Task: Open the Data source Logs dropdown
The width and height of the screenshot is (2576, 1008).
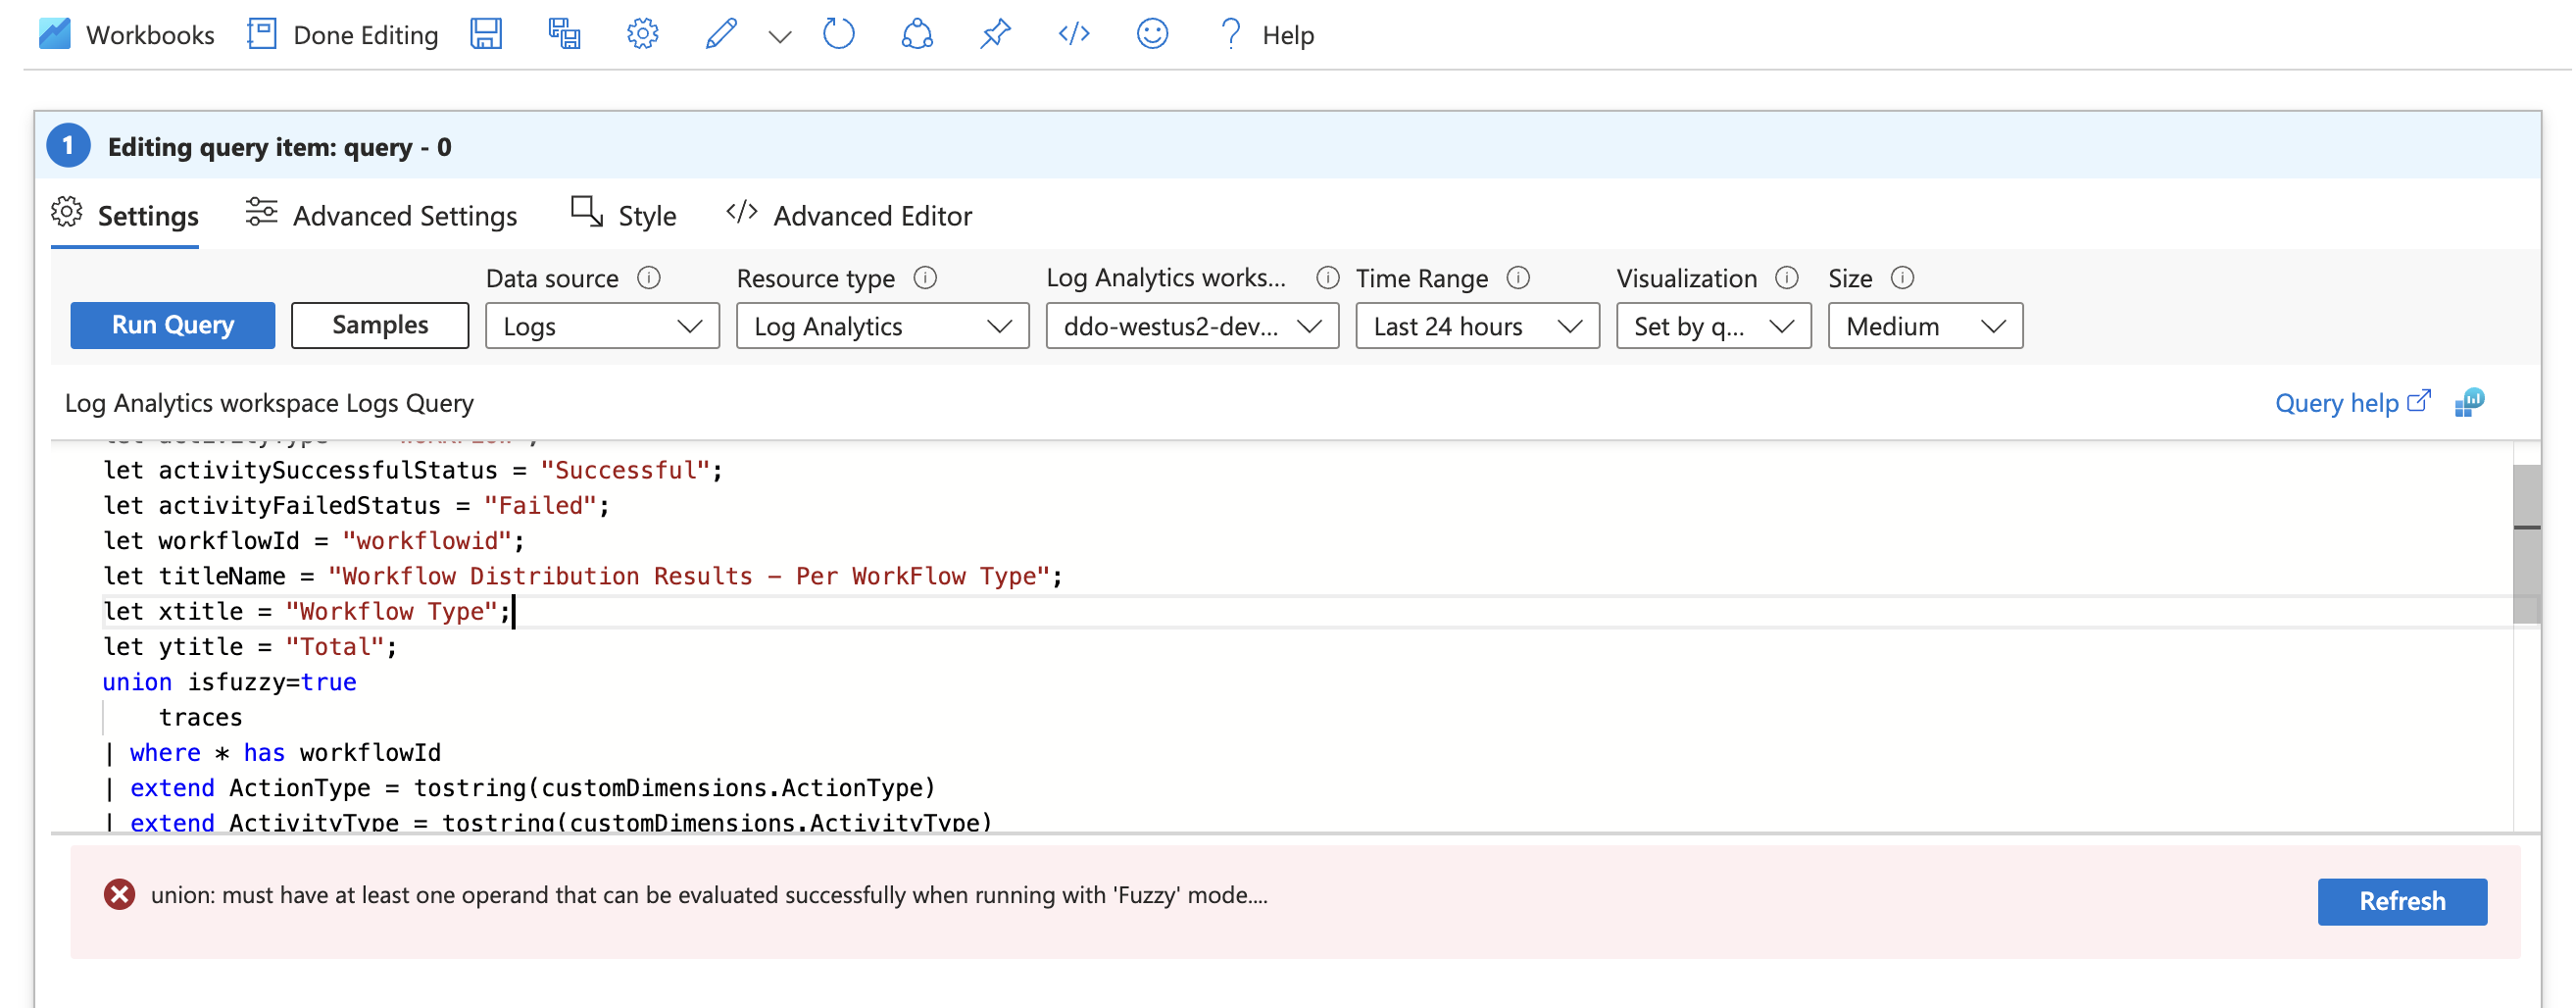Action: pyautogui.click(x=602, y=326)
